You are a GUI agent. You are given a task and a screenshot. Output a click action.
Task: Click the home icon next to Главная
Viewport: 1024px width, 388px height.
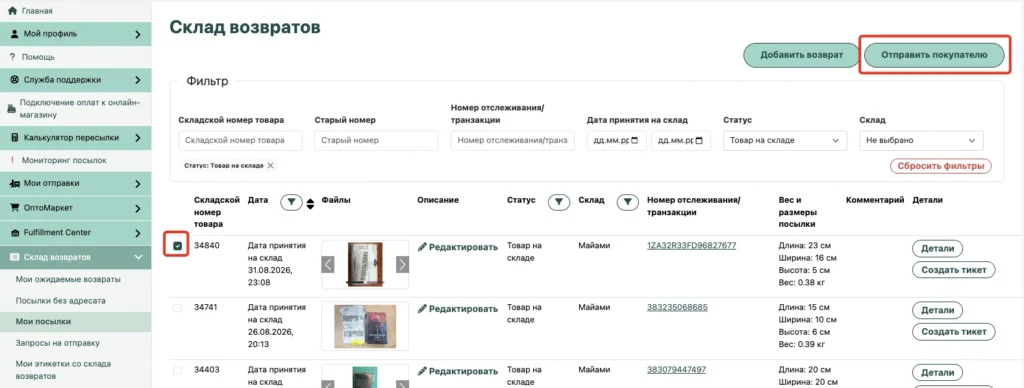click(x=11, y=11)
